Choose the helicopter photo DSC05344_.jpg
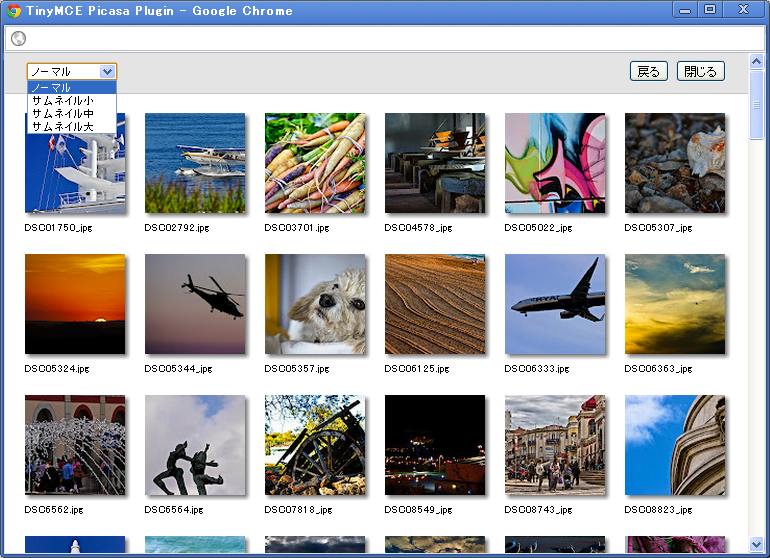 coord(195,304)
